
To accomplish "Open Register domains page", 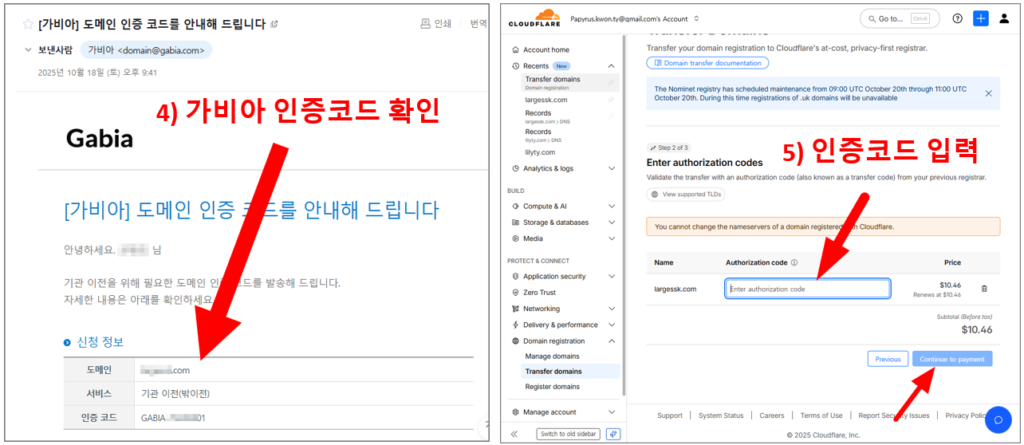I will 552,387.
